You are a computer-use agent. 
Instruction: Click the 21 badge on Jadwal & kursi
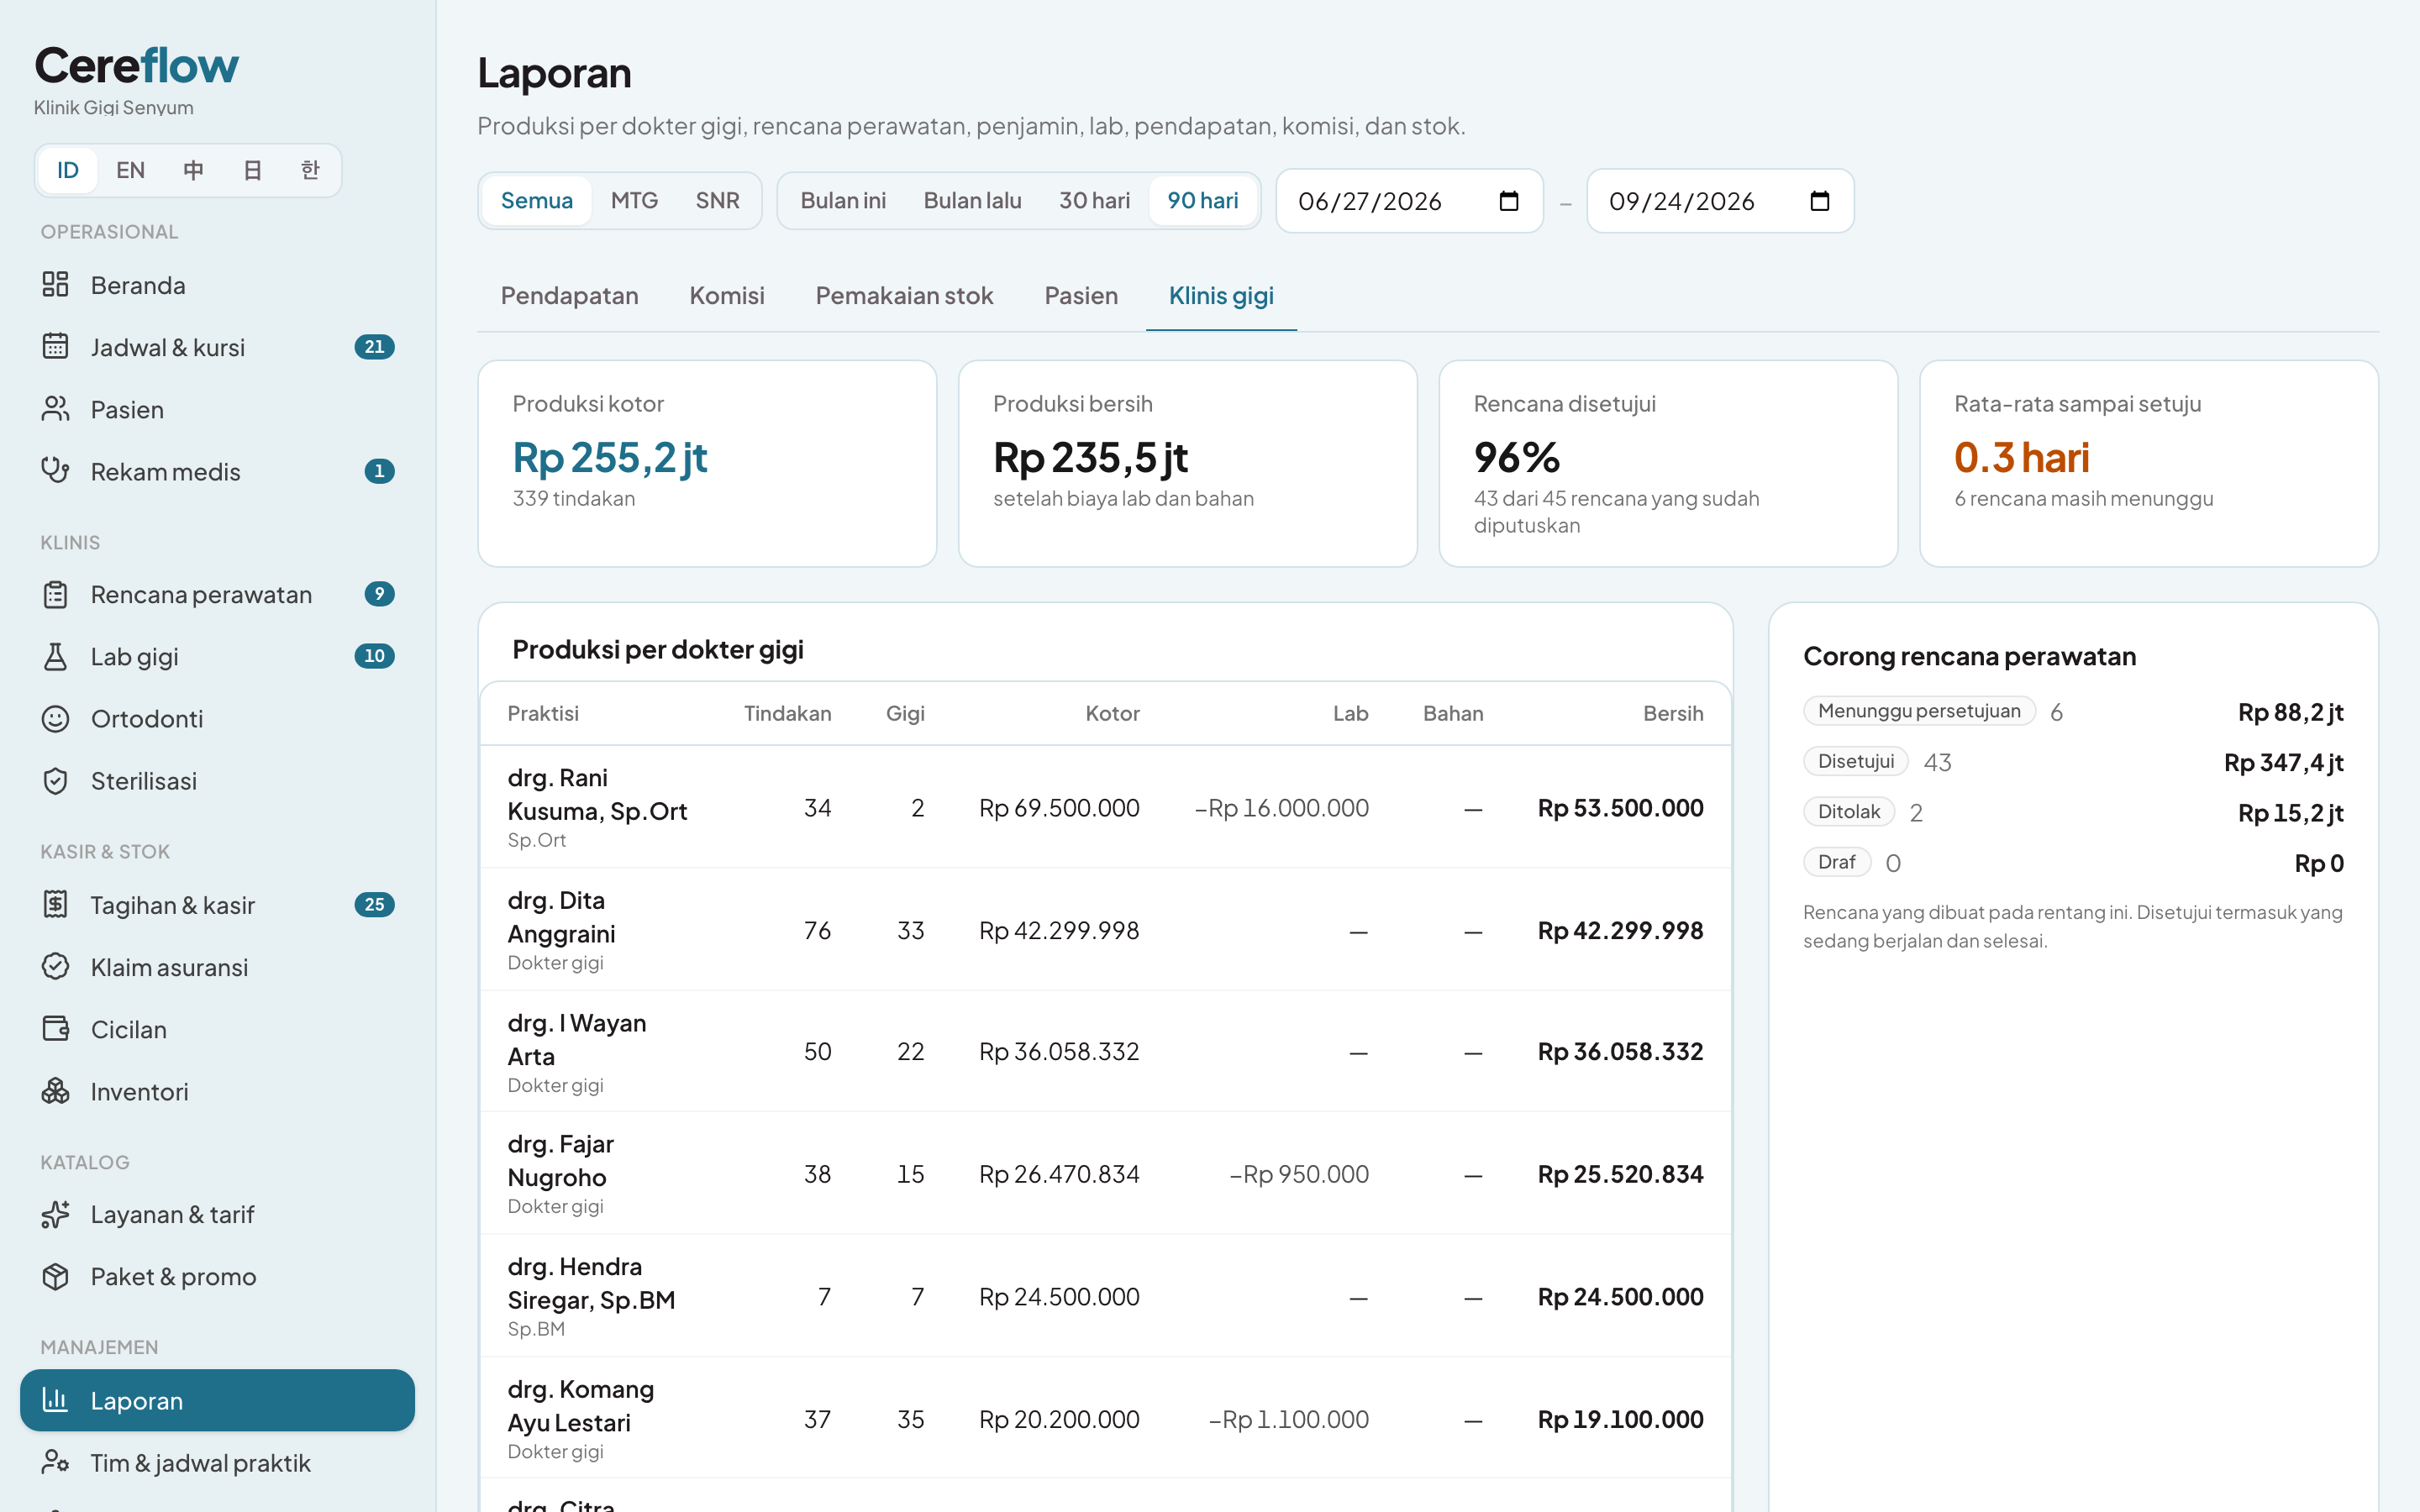(374, 347)
